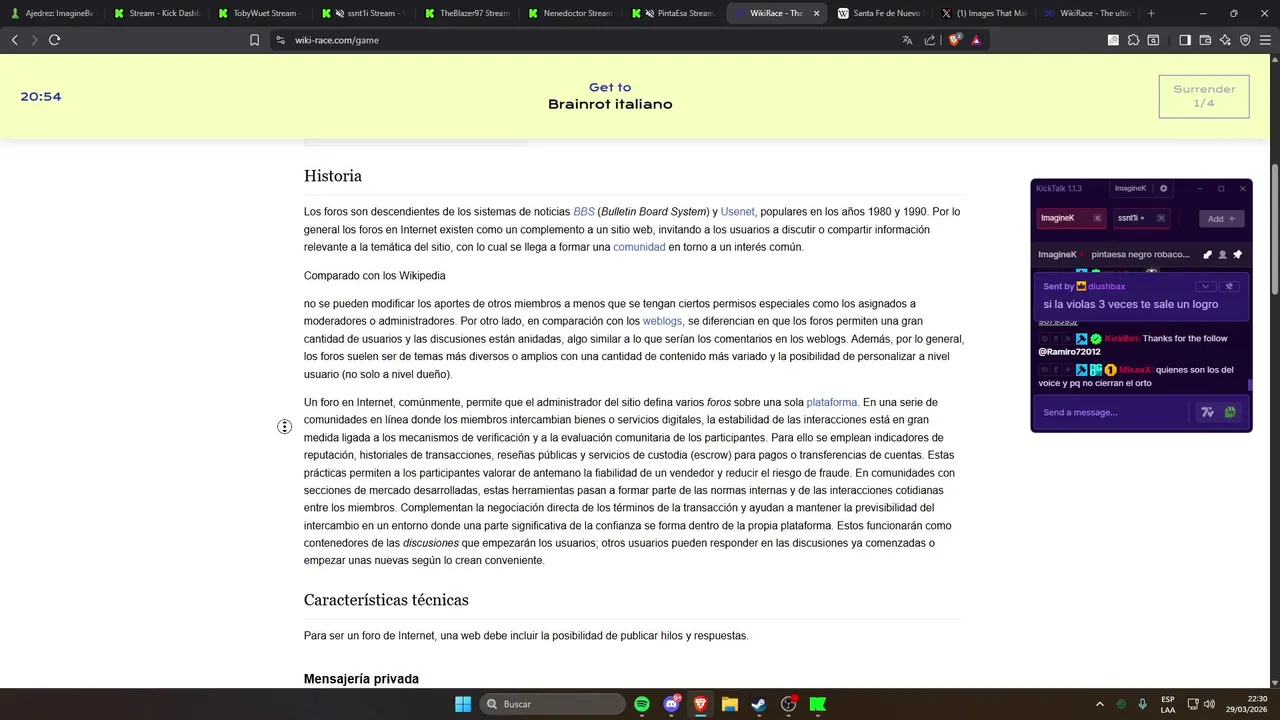Image resolution: width=1280 pixels, height=720 pixels.
Task: Open the weblogs link
Action: click(662, 321)
